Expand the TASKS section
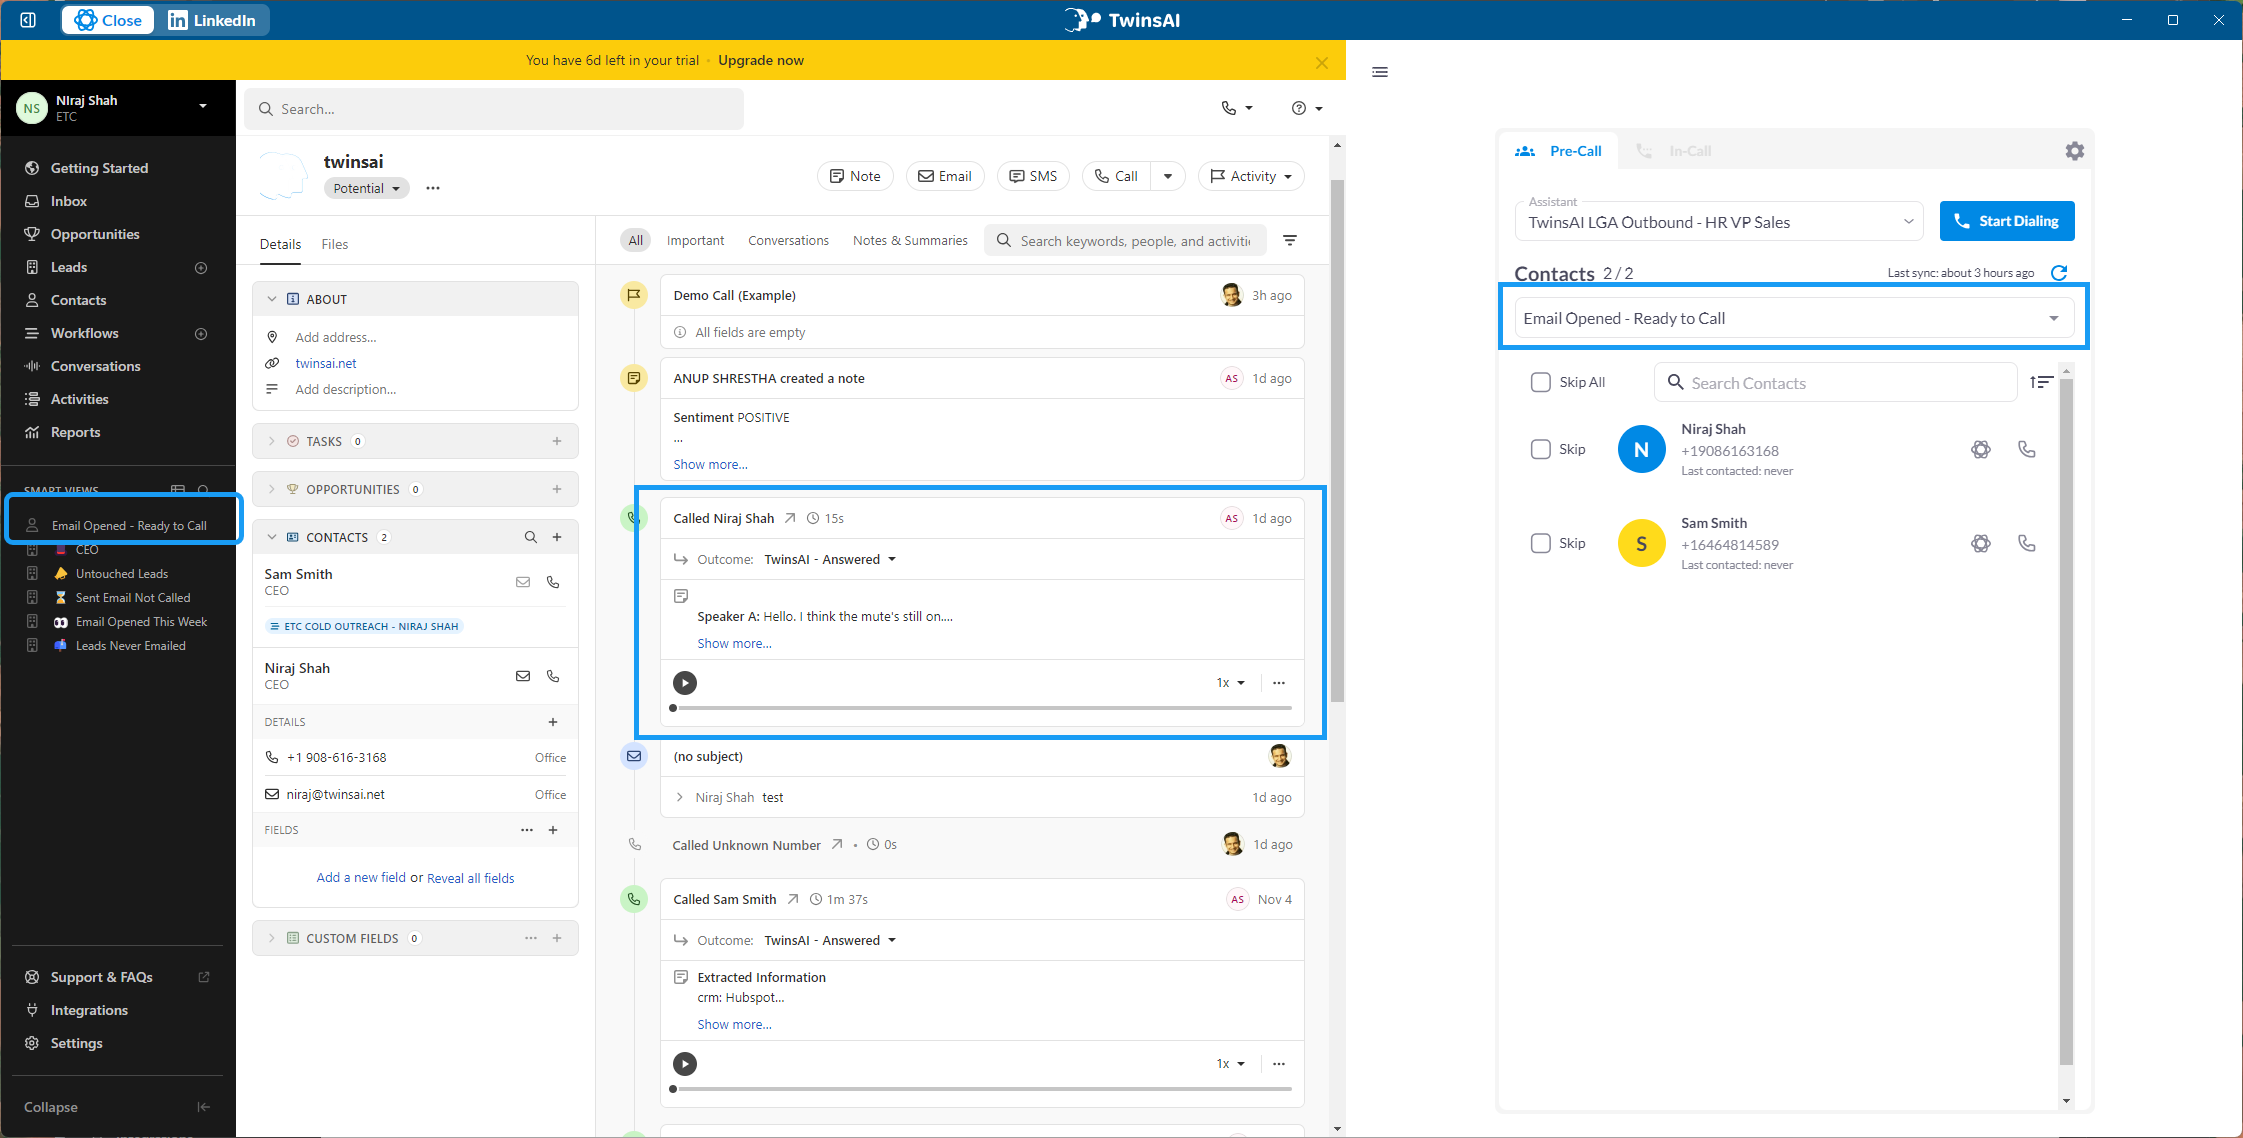 (271, 441)
